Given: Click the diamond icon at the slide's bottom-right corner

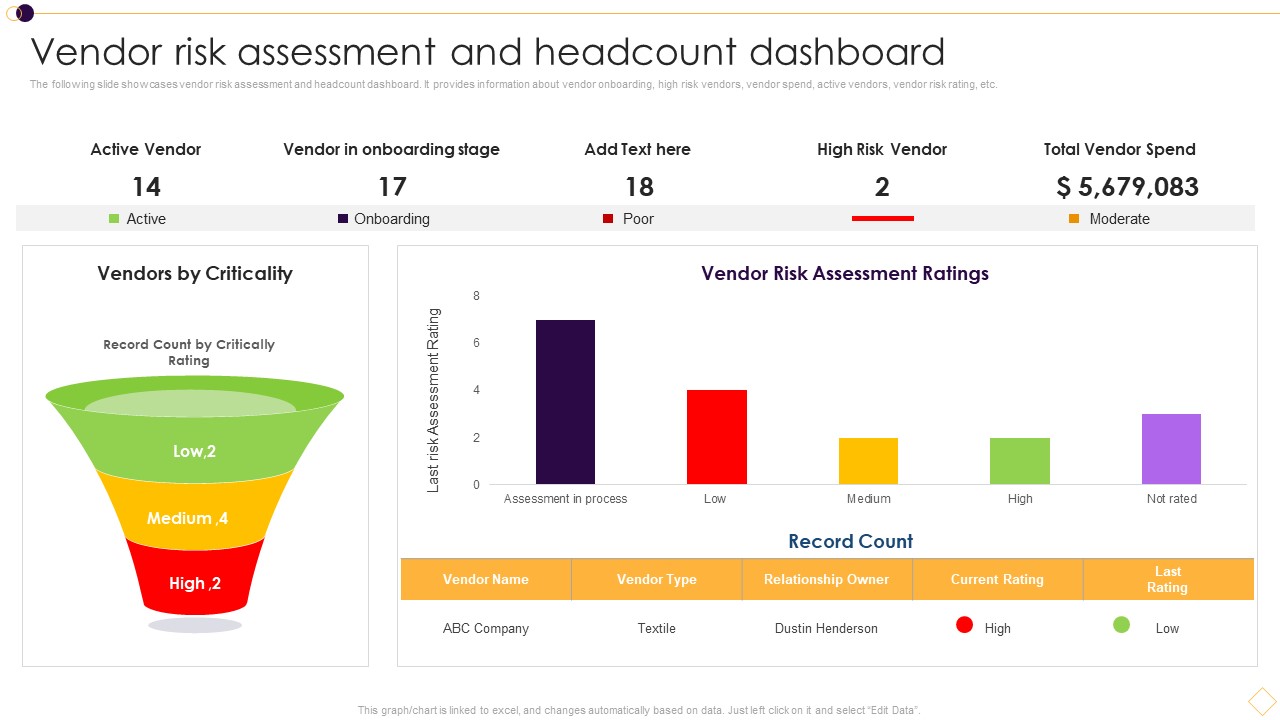Looking at the screenshot, I should click(1262, 700).
